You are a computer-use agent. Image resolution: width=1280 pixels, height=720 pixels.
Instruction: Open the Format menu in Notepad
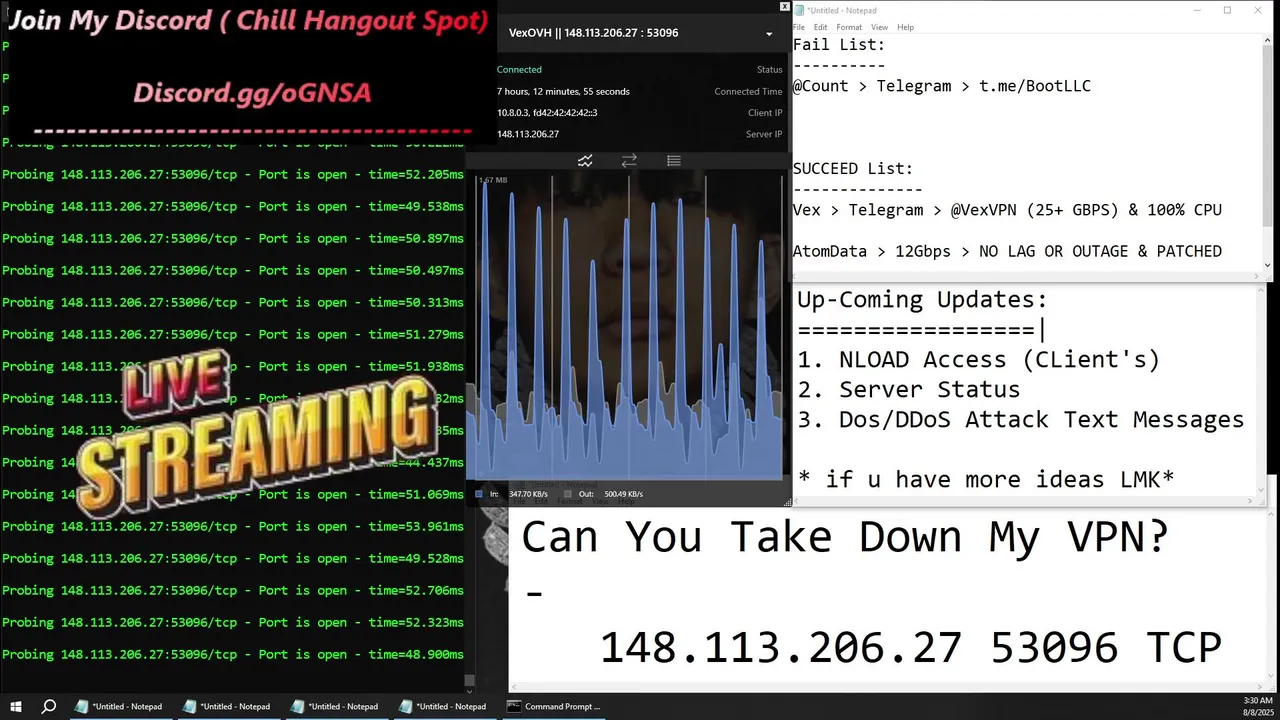click(849, 27)
